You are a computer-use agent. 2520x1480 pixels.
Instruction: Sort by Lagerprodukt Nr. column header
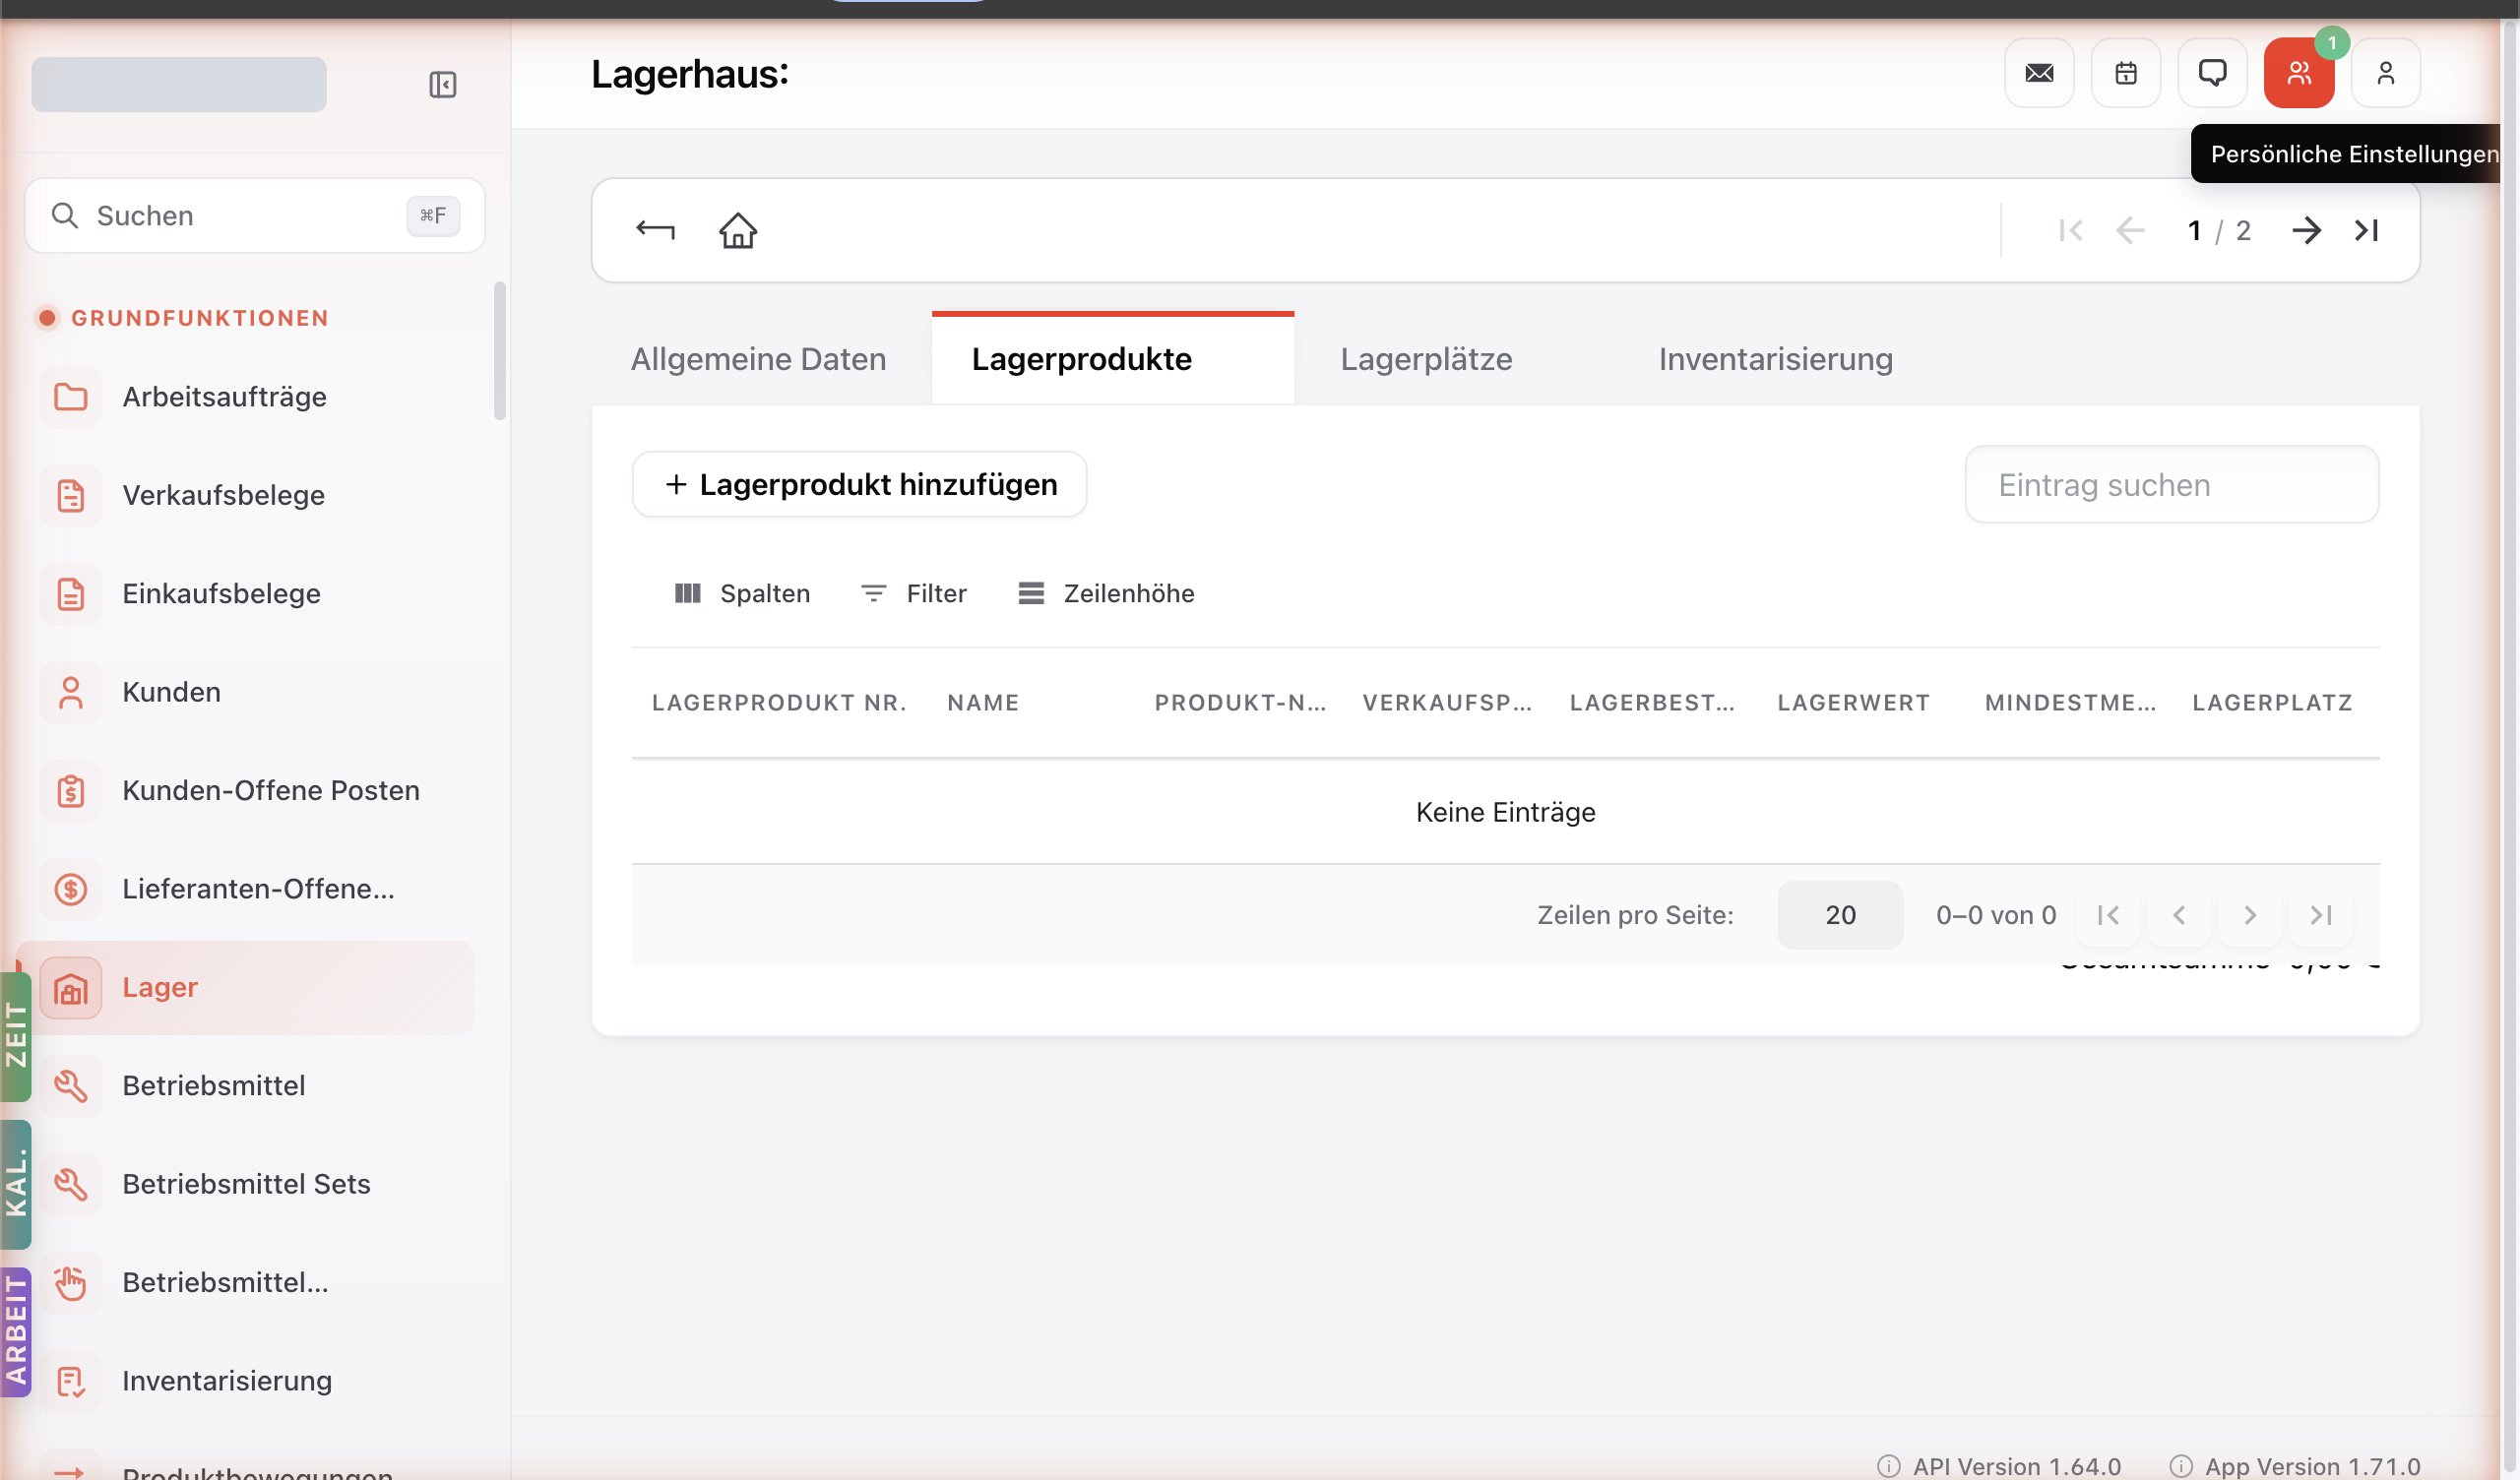tap(779, 702)
